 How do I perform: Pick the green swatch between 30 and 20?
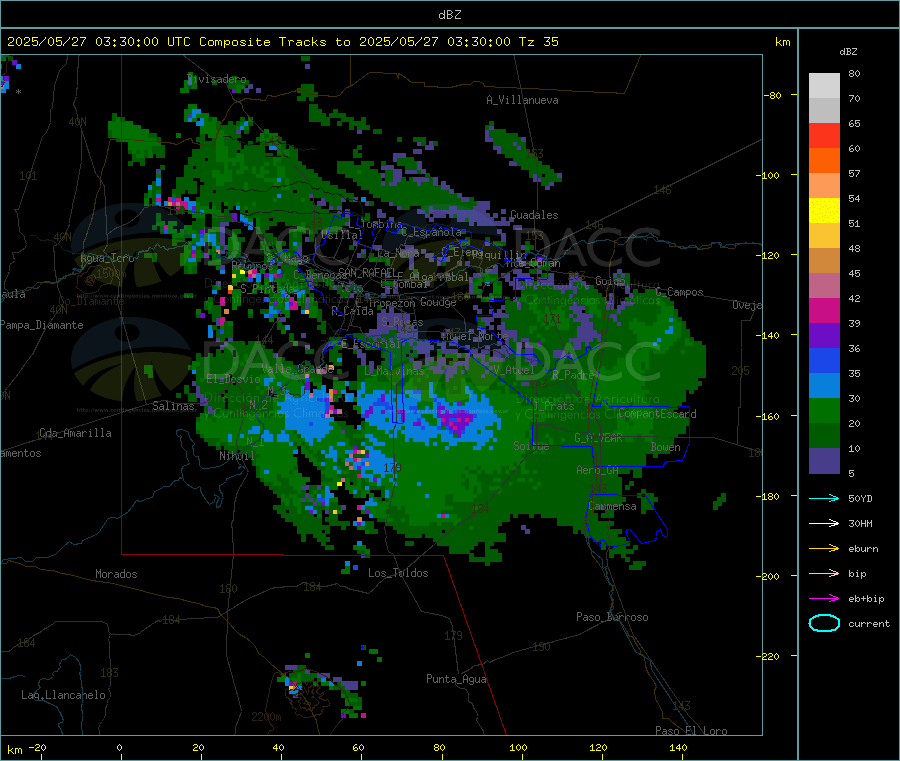824,410
